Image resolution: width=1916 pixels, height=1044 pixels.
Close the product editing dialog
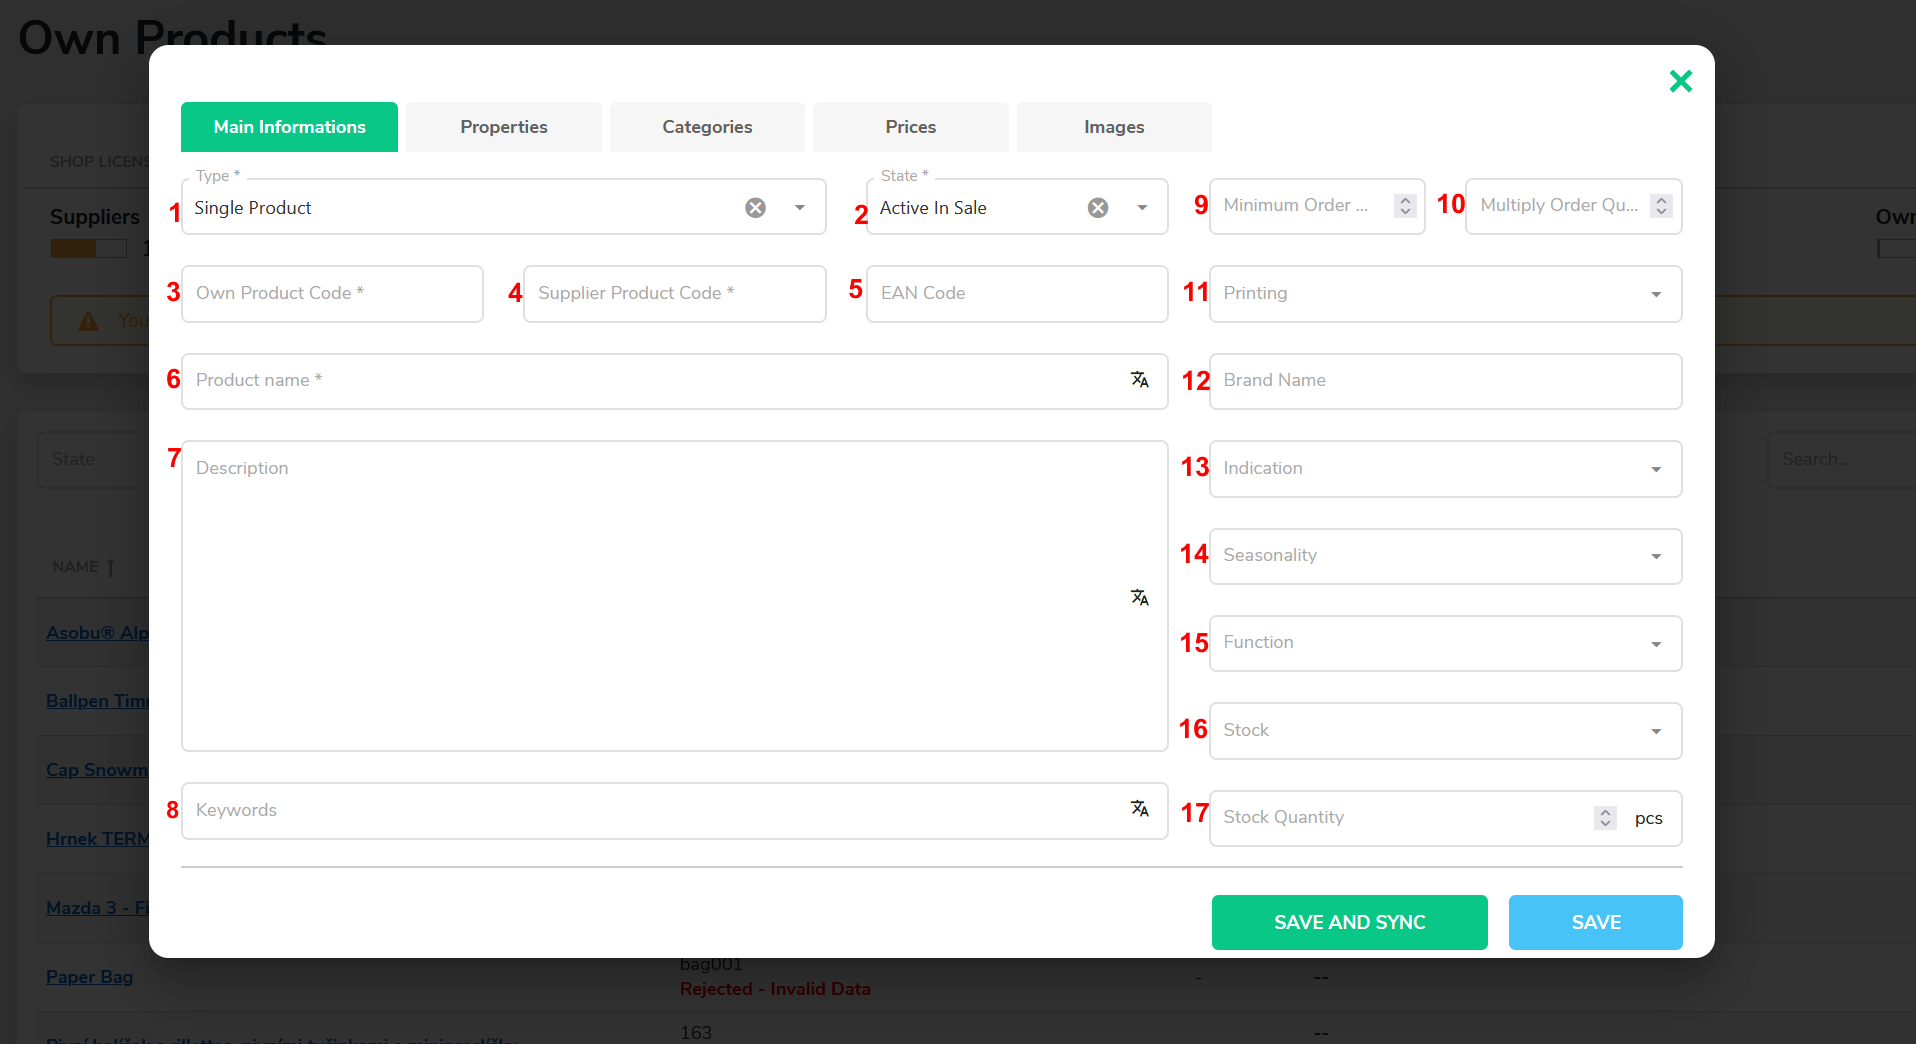(1681, 81)
